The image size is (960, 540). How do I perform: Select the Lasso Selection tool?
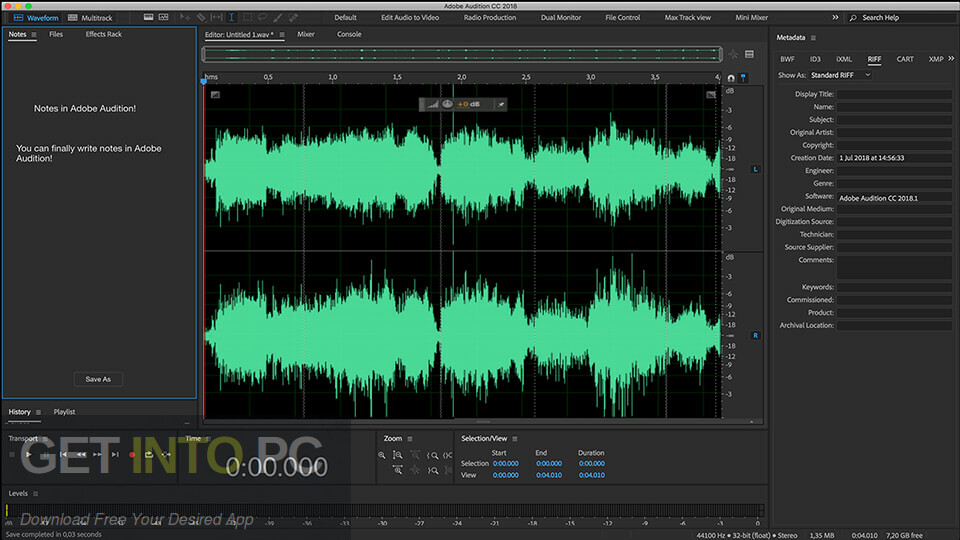coord(263,18)
